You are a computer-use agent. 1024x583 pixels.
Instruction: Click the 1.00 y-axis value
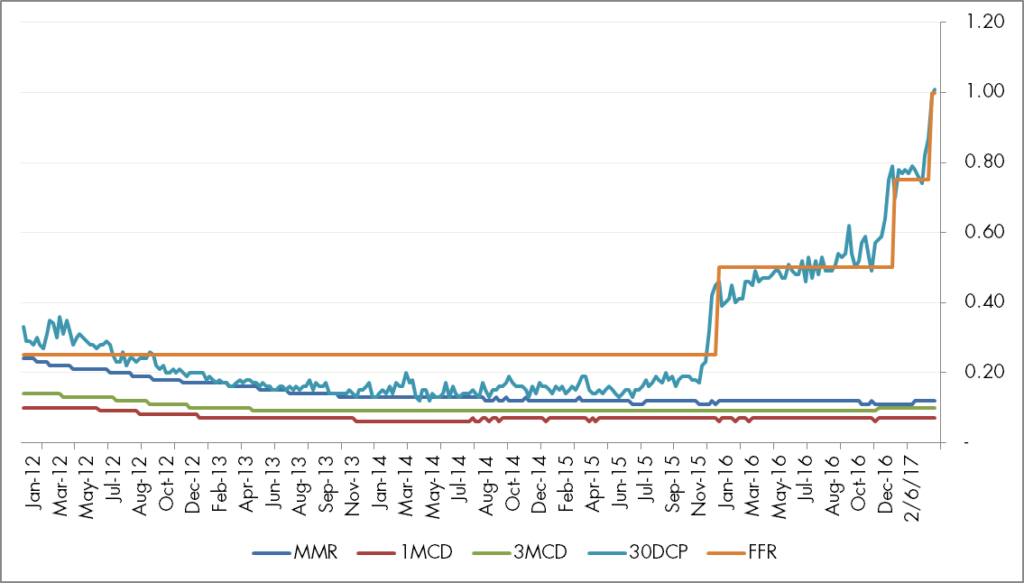click(984, 92)
